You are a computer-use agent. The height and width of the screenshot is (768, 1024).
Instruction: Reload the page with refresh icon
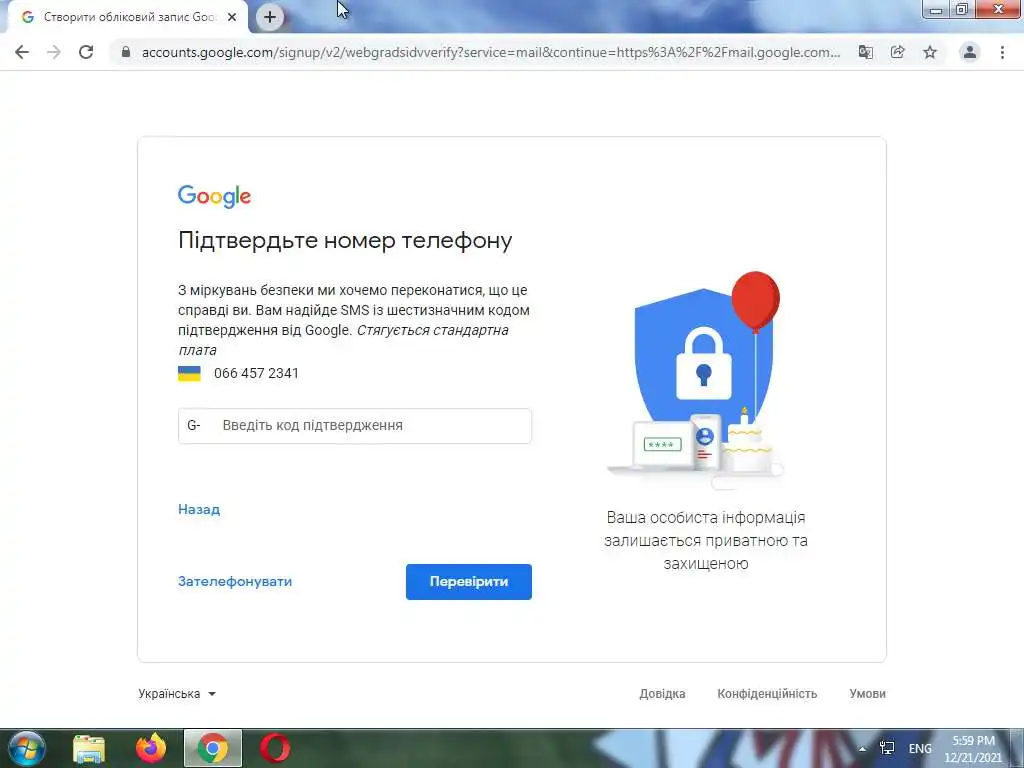[86, 52]
